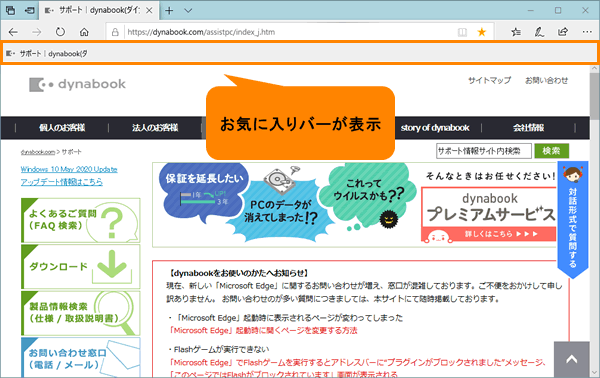Open the サイトマップ link

[x=489, y=80]
